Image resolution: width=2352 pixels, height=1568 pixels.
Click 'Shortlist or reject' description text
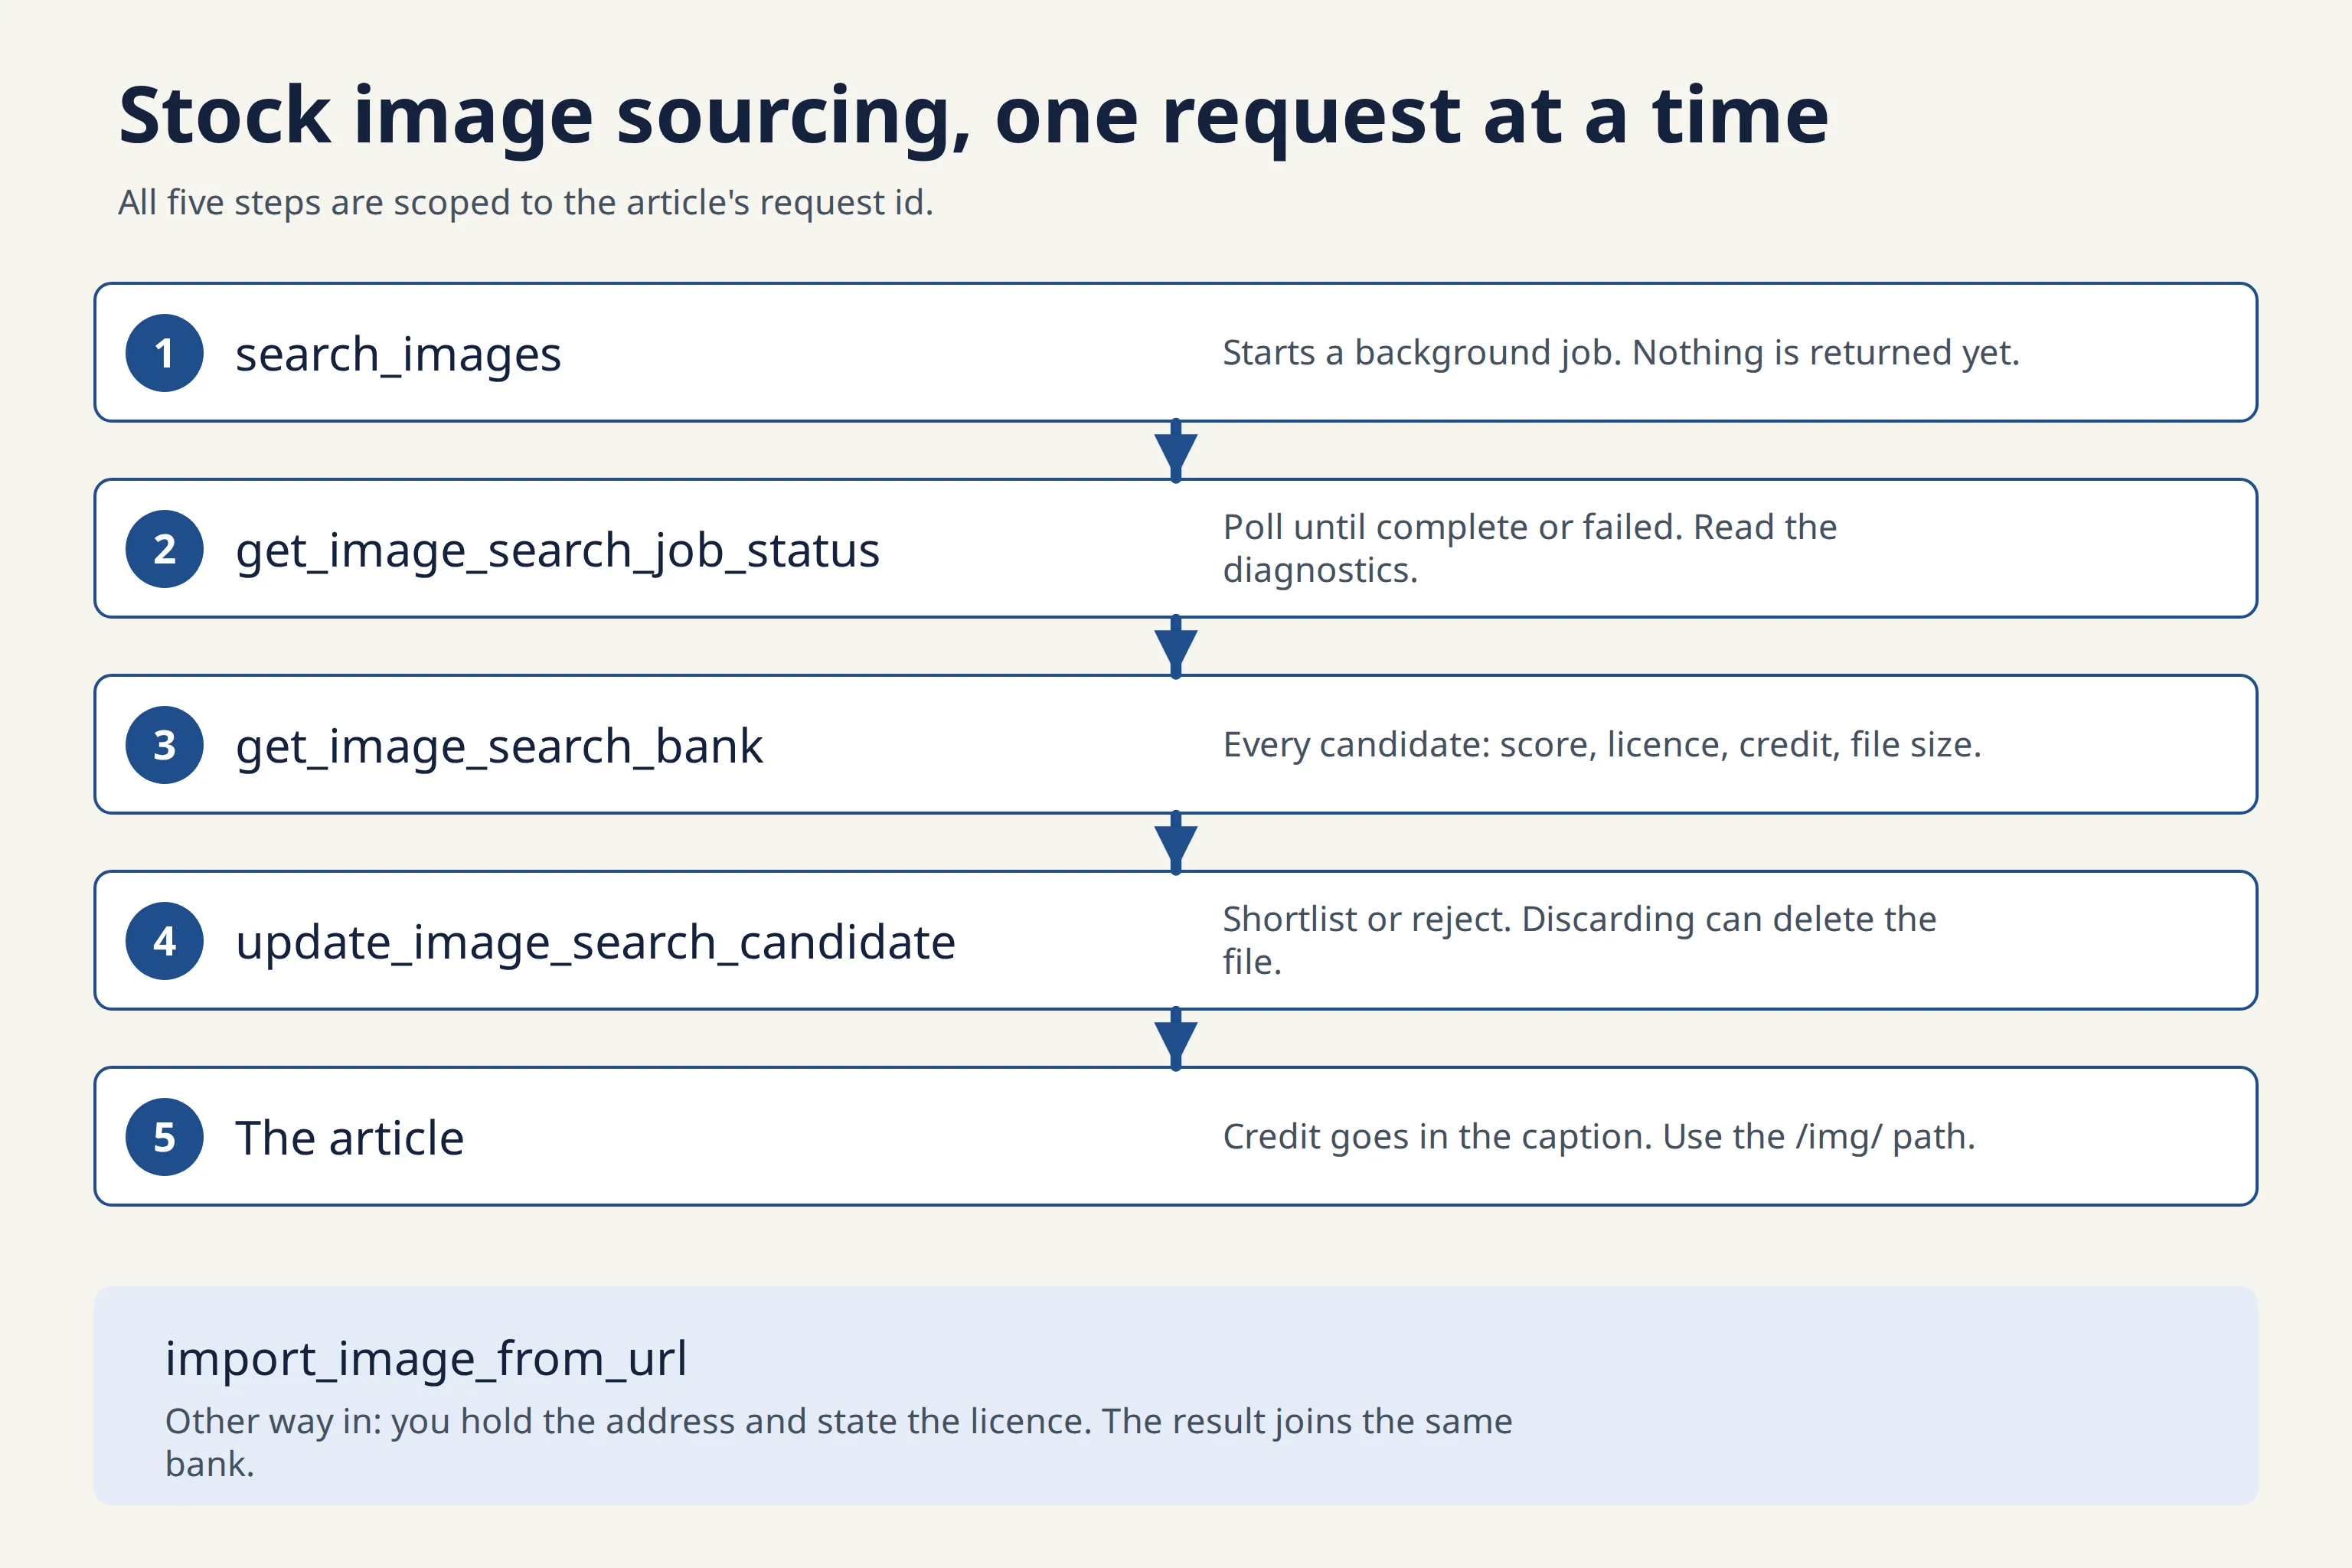point(1579,940)
